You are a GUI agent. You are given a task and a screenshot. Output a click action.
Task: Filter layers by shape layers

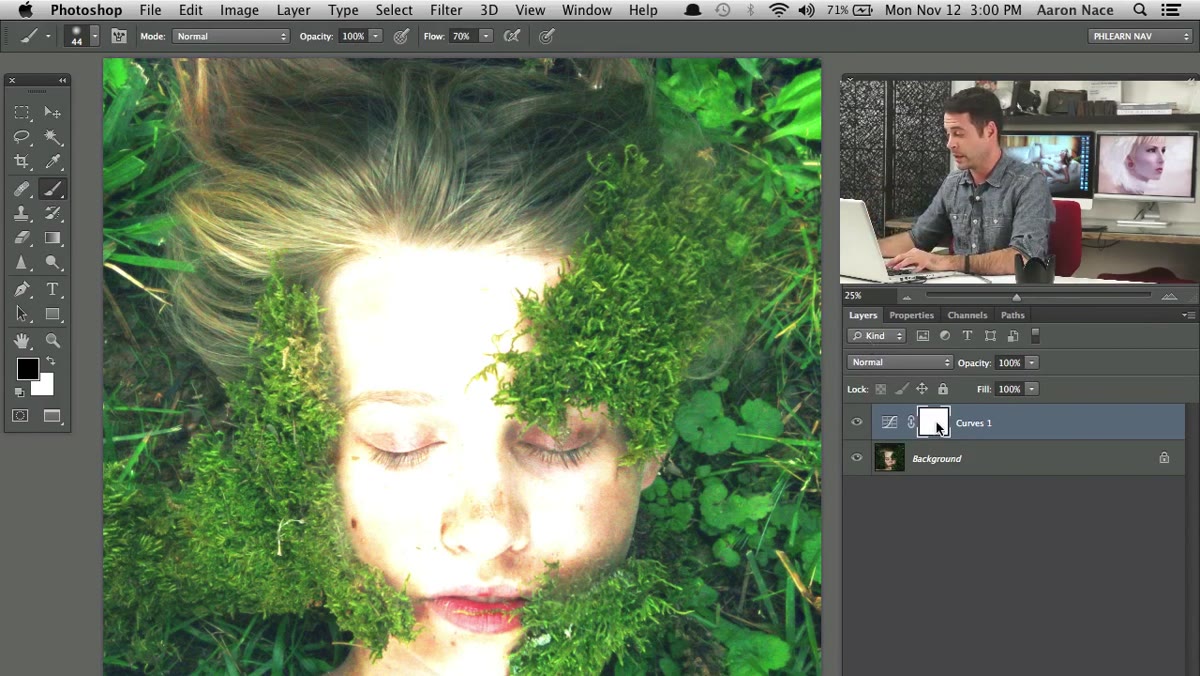click(x=990, y=336)
